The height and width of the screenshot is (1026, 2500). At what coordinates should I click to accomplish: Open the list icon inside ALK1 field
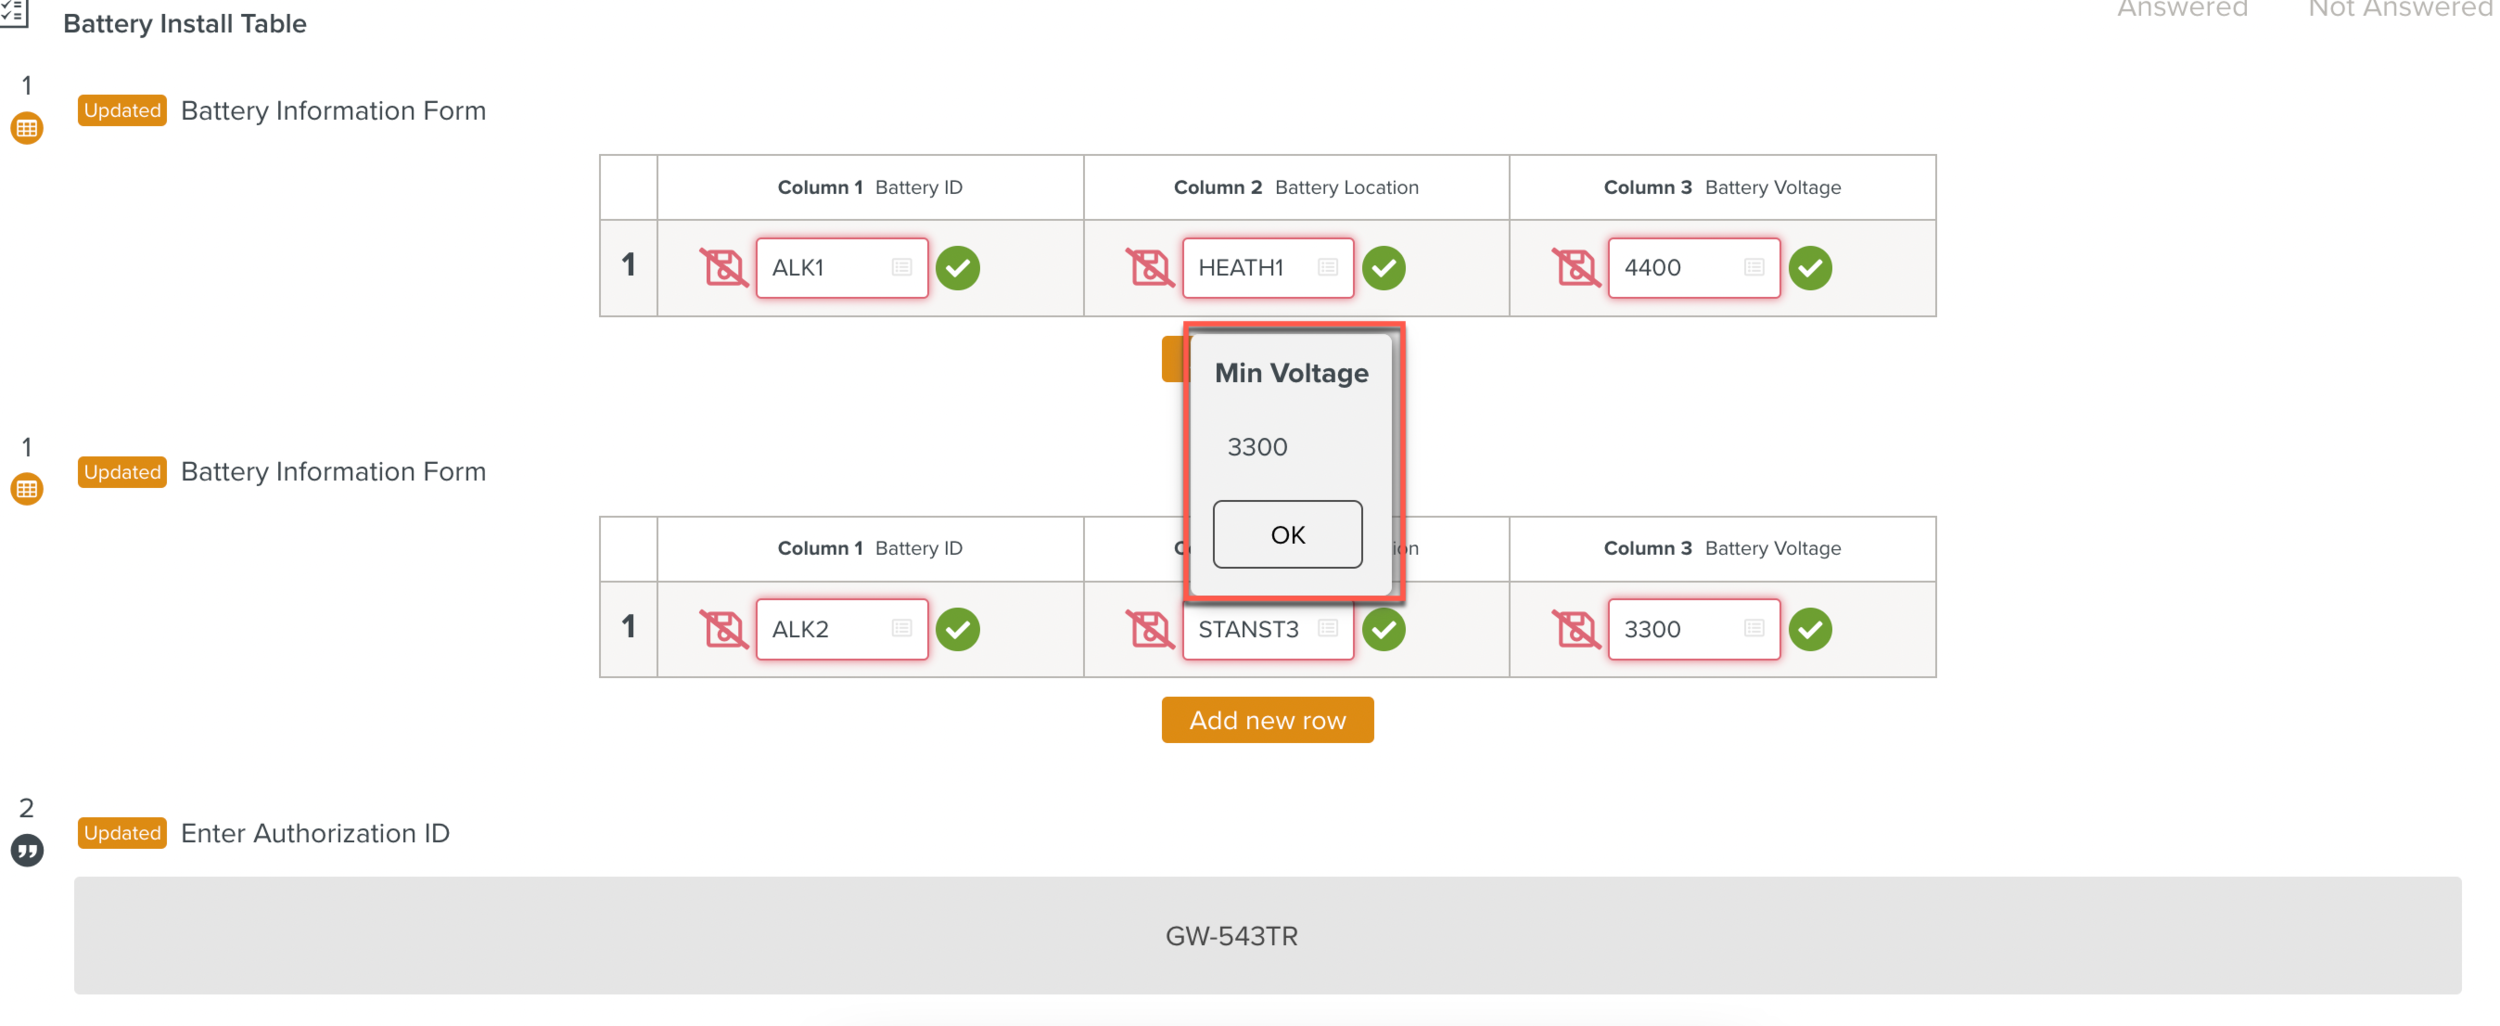click(x=902, y=267)
